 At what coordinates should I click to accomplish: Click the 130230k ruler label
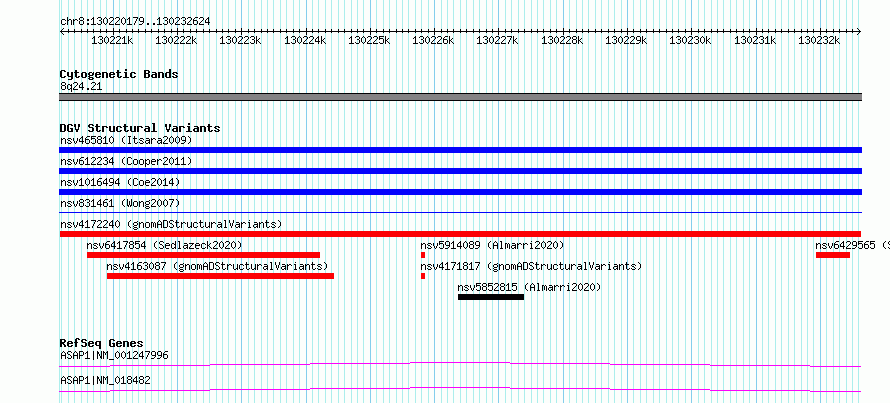[x=690, y=41]
